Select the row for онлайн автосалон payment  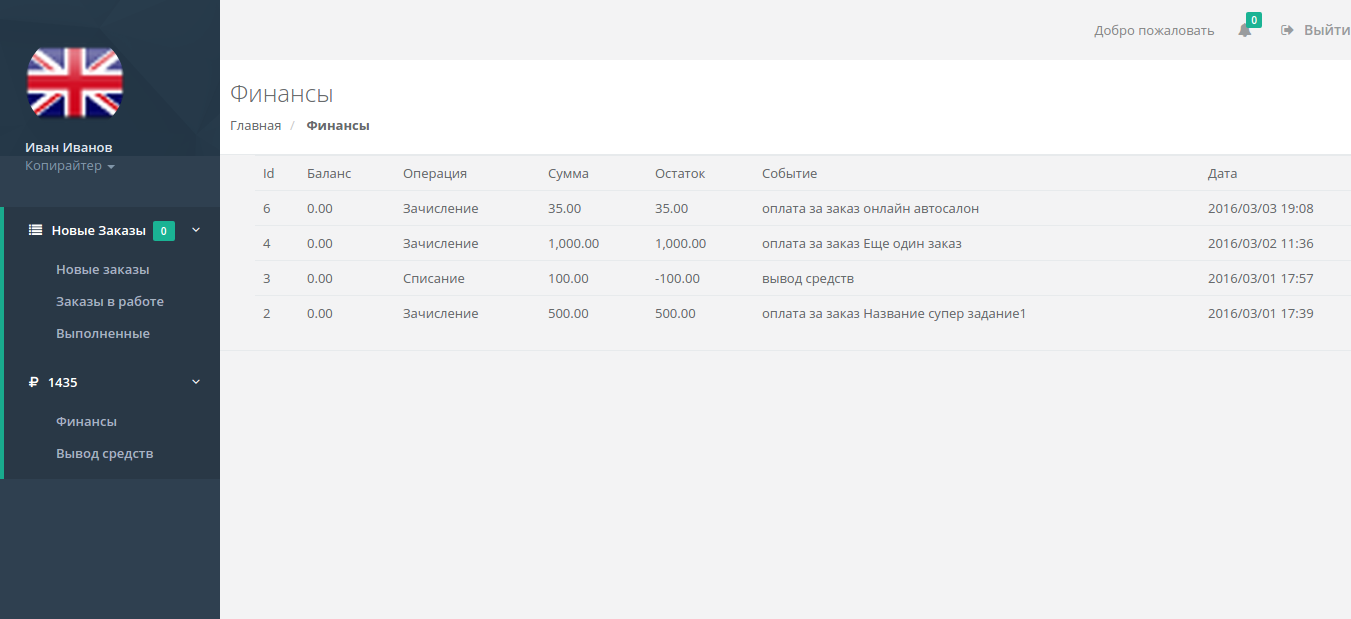tap(870, 209)
